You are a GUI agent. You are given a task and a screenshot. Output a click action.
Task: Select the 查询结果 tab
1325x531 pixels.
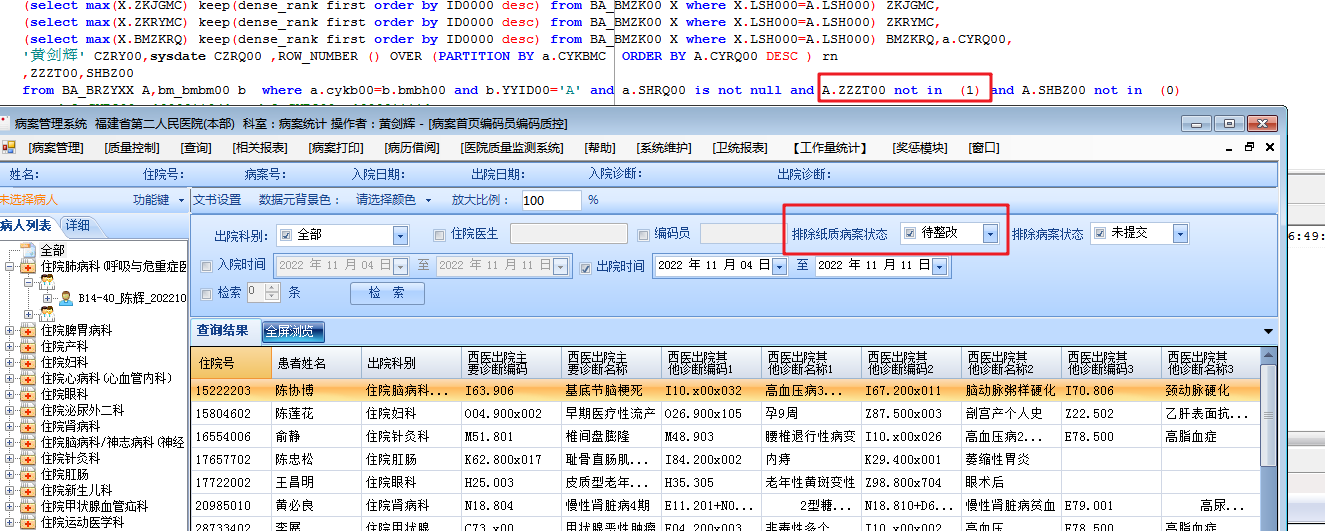pyautogui.click(x=223, y=330)
